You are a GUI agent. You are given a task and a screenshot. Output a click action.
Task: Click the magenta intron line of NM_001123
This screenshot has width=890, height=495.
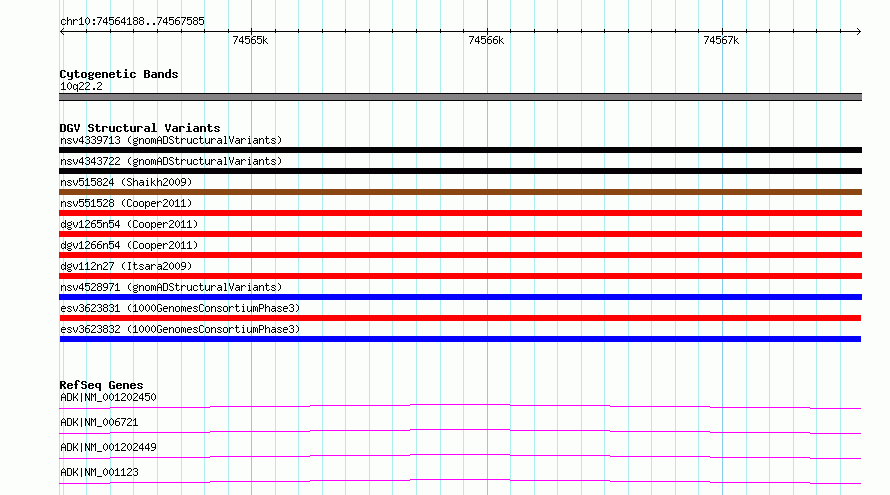(460, 481)
